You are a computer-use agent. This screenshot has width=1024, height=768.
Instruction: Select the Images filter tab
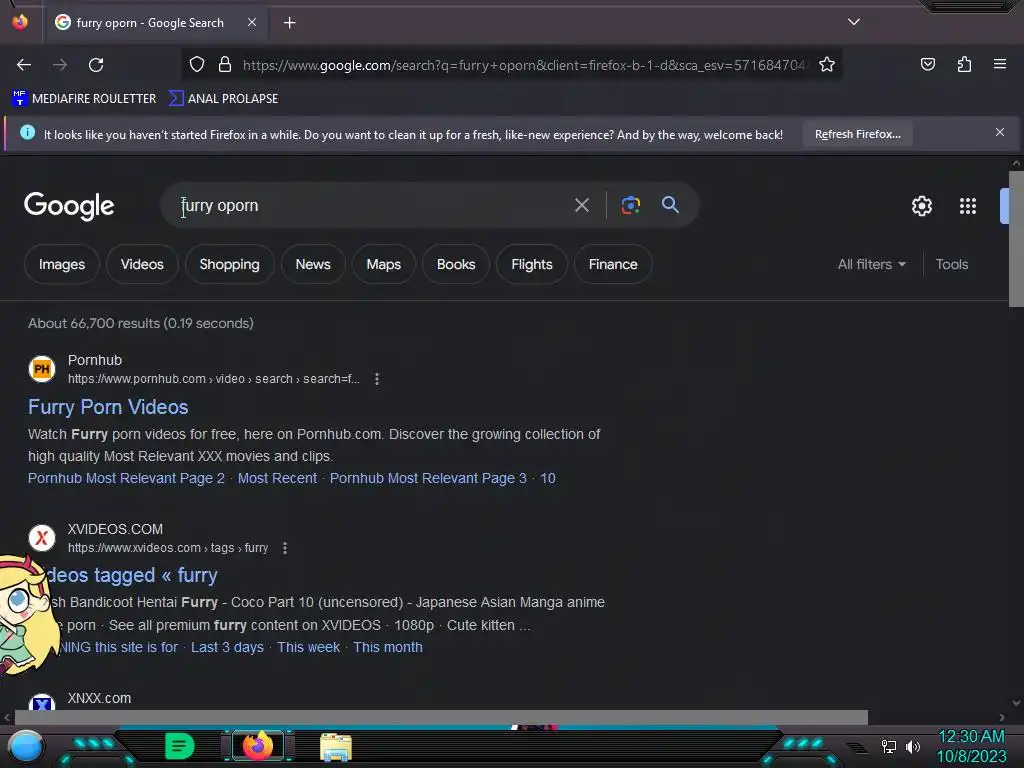pyautogui.click(x=61, y=264)
